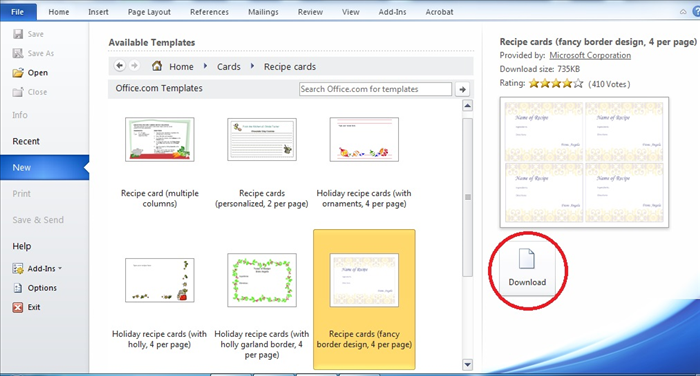The image size is (700, 376).
Task: Click the search go arrow button
Action: click(462, 89)
